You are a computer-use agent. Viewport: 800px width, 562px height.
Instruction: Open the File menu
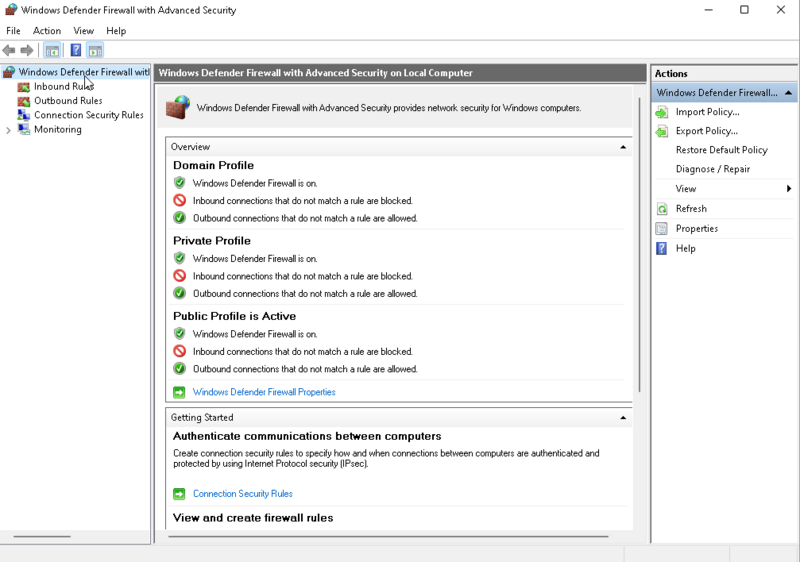13,31
